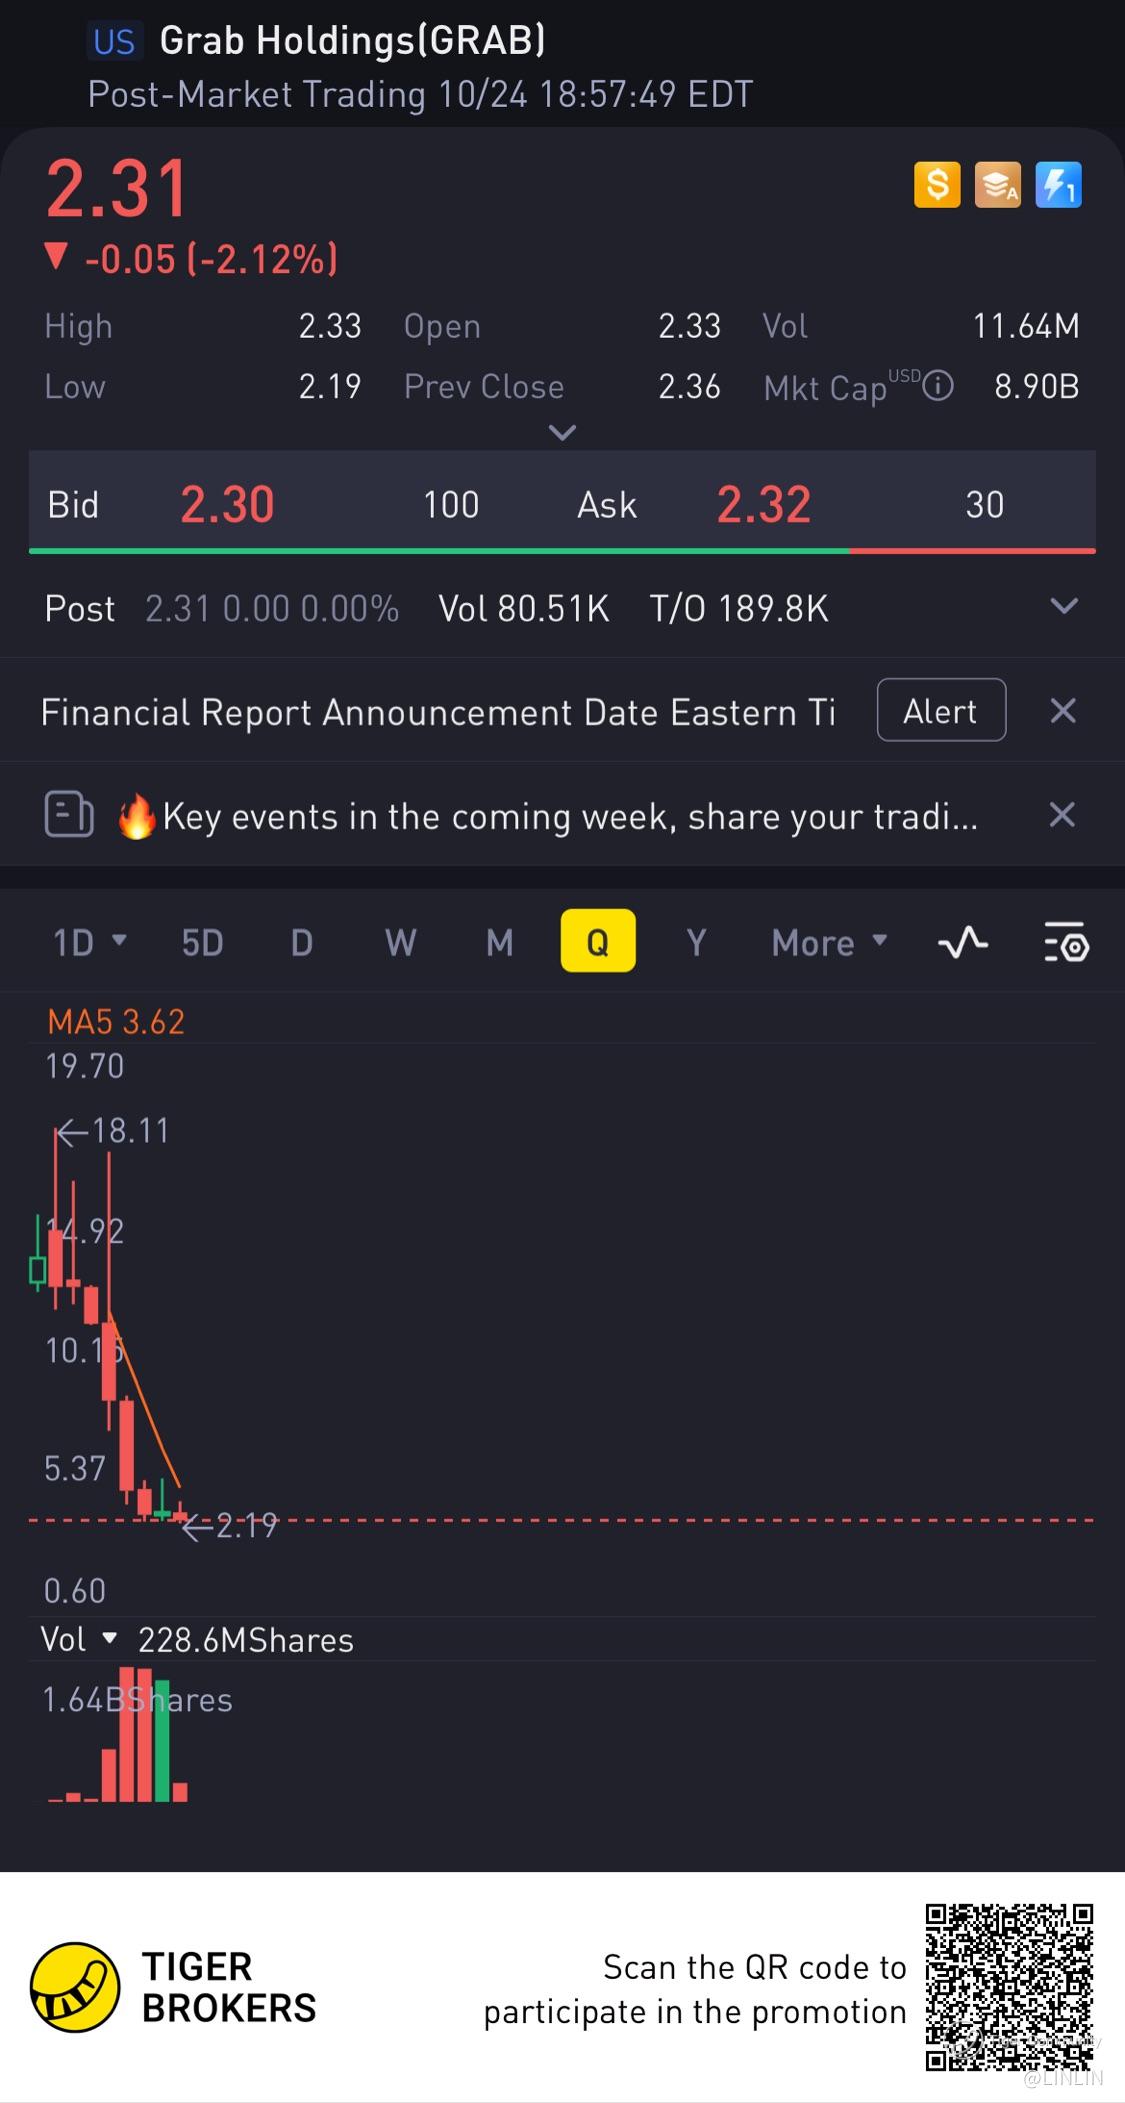This screenshot has width=1125, height=2103.
Task: Tap the QR code image
Action: point(1008,1986)
